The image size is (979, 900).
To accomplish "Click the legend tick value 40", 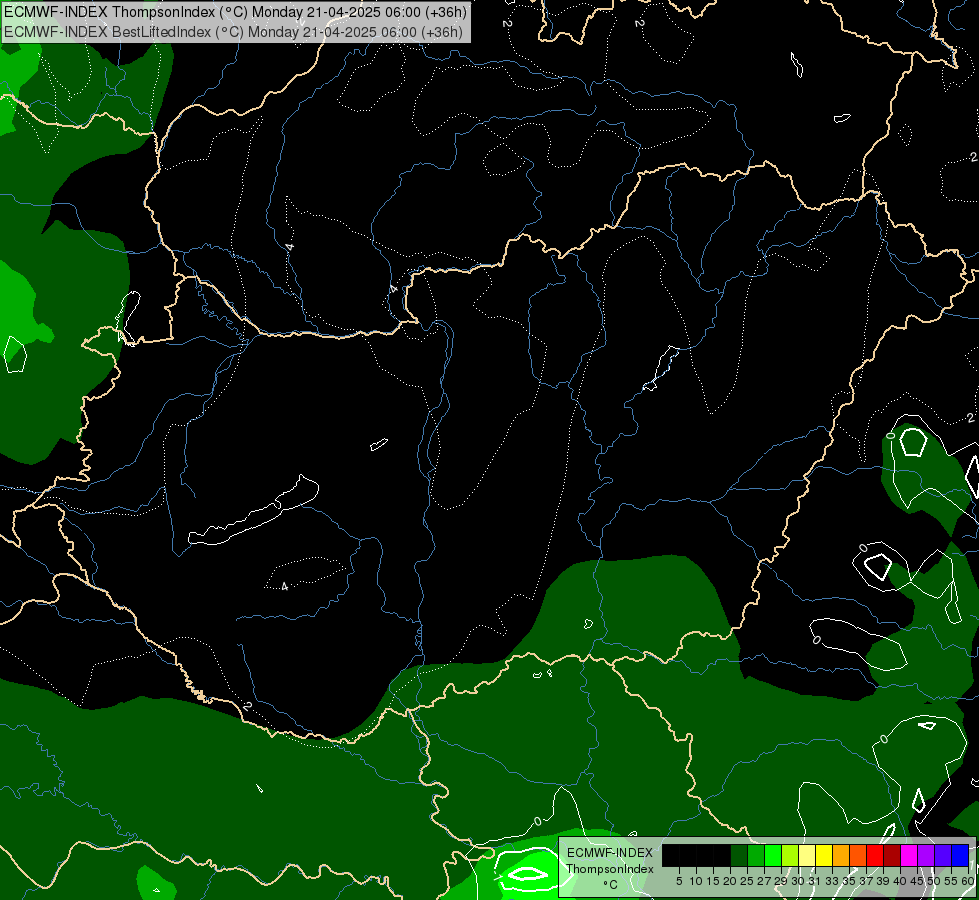I will [x=900, y=881].
